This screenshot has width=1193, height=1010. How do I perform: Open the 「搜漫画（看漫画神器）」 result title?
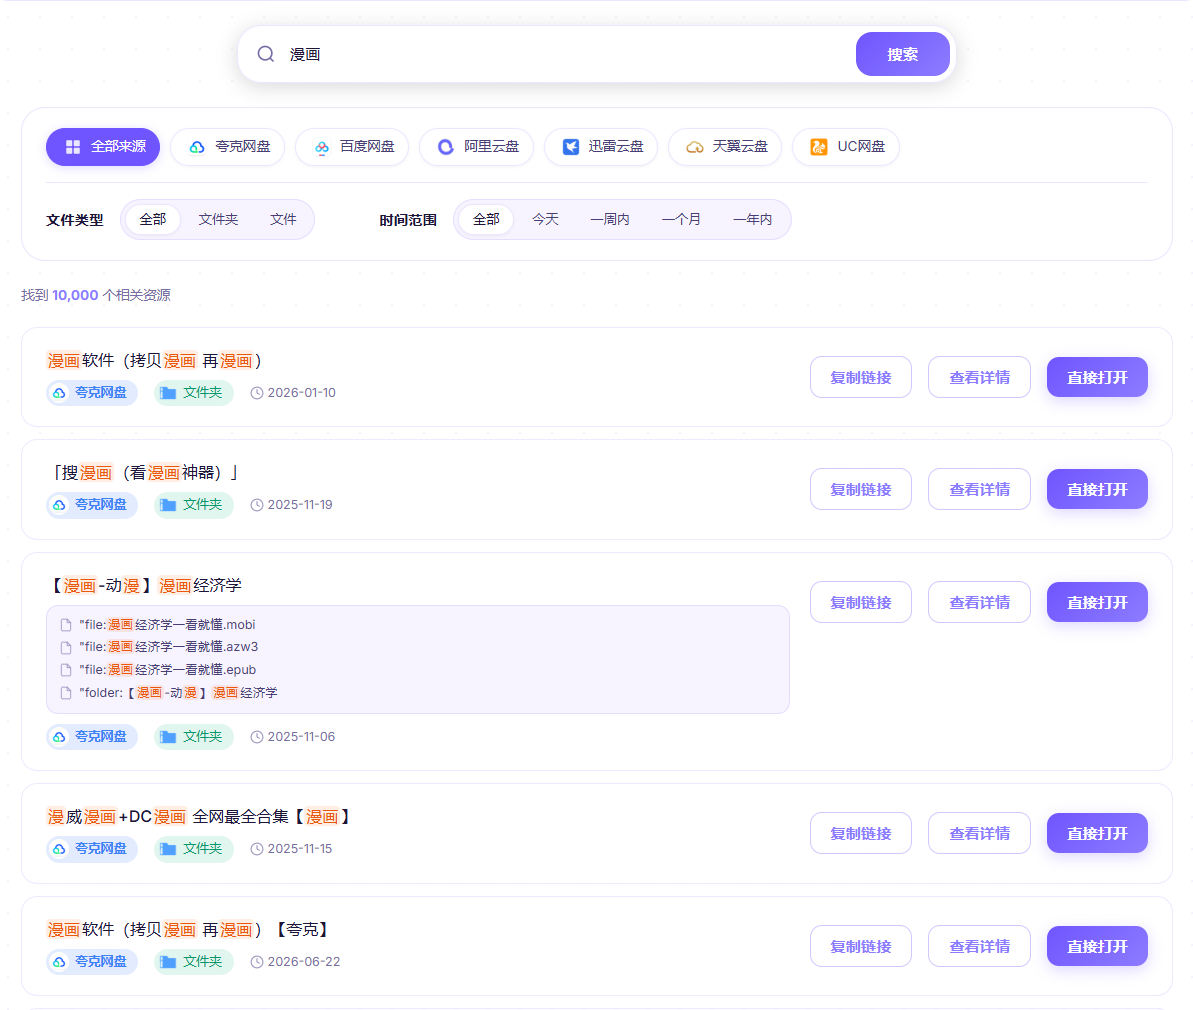pos(144,473)
